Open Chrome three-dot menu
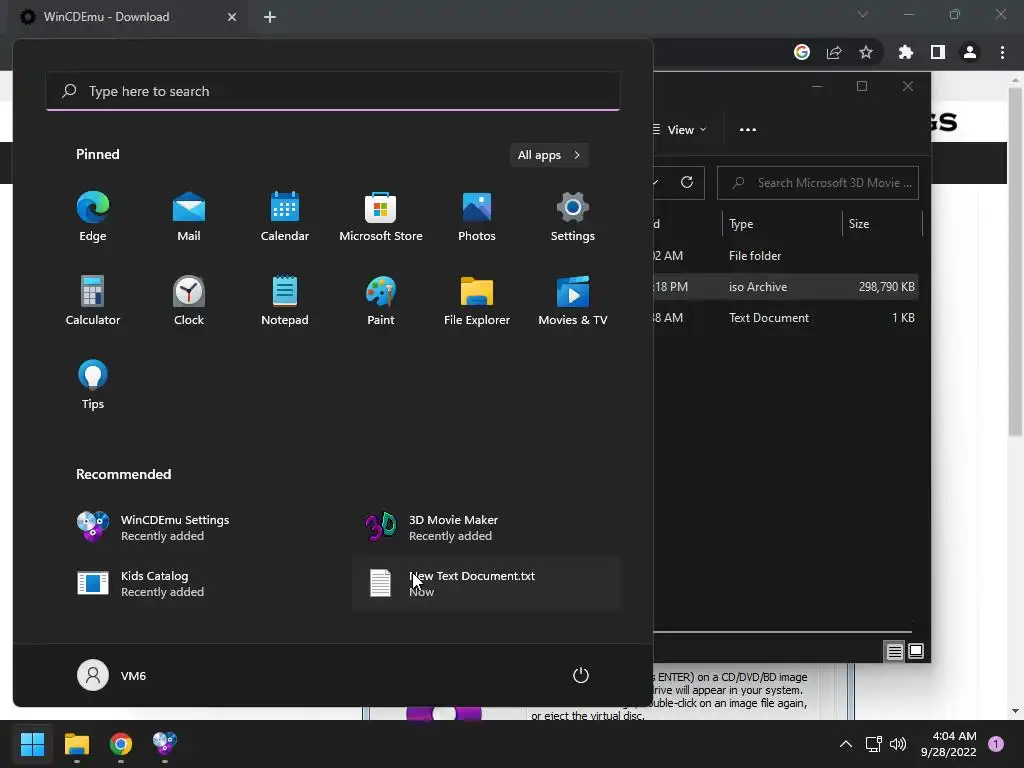This screenshot has height=768, width=1024. [1002, 52]
